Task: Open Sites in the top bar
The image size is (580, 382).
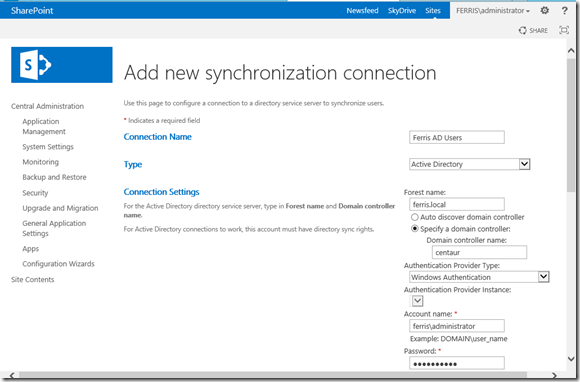Action: click(433, 11)
